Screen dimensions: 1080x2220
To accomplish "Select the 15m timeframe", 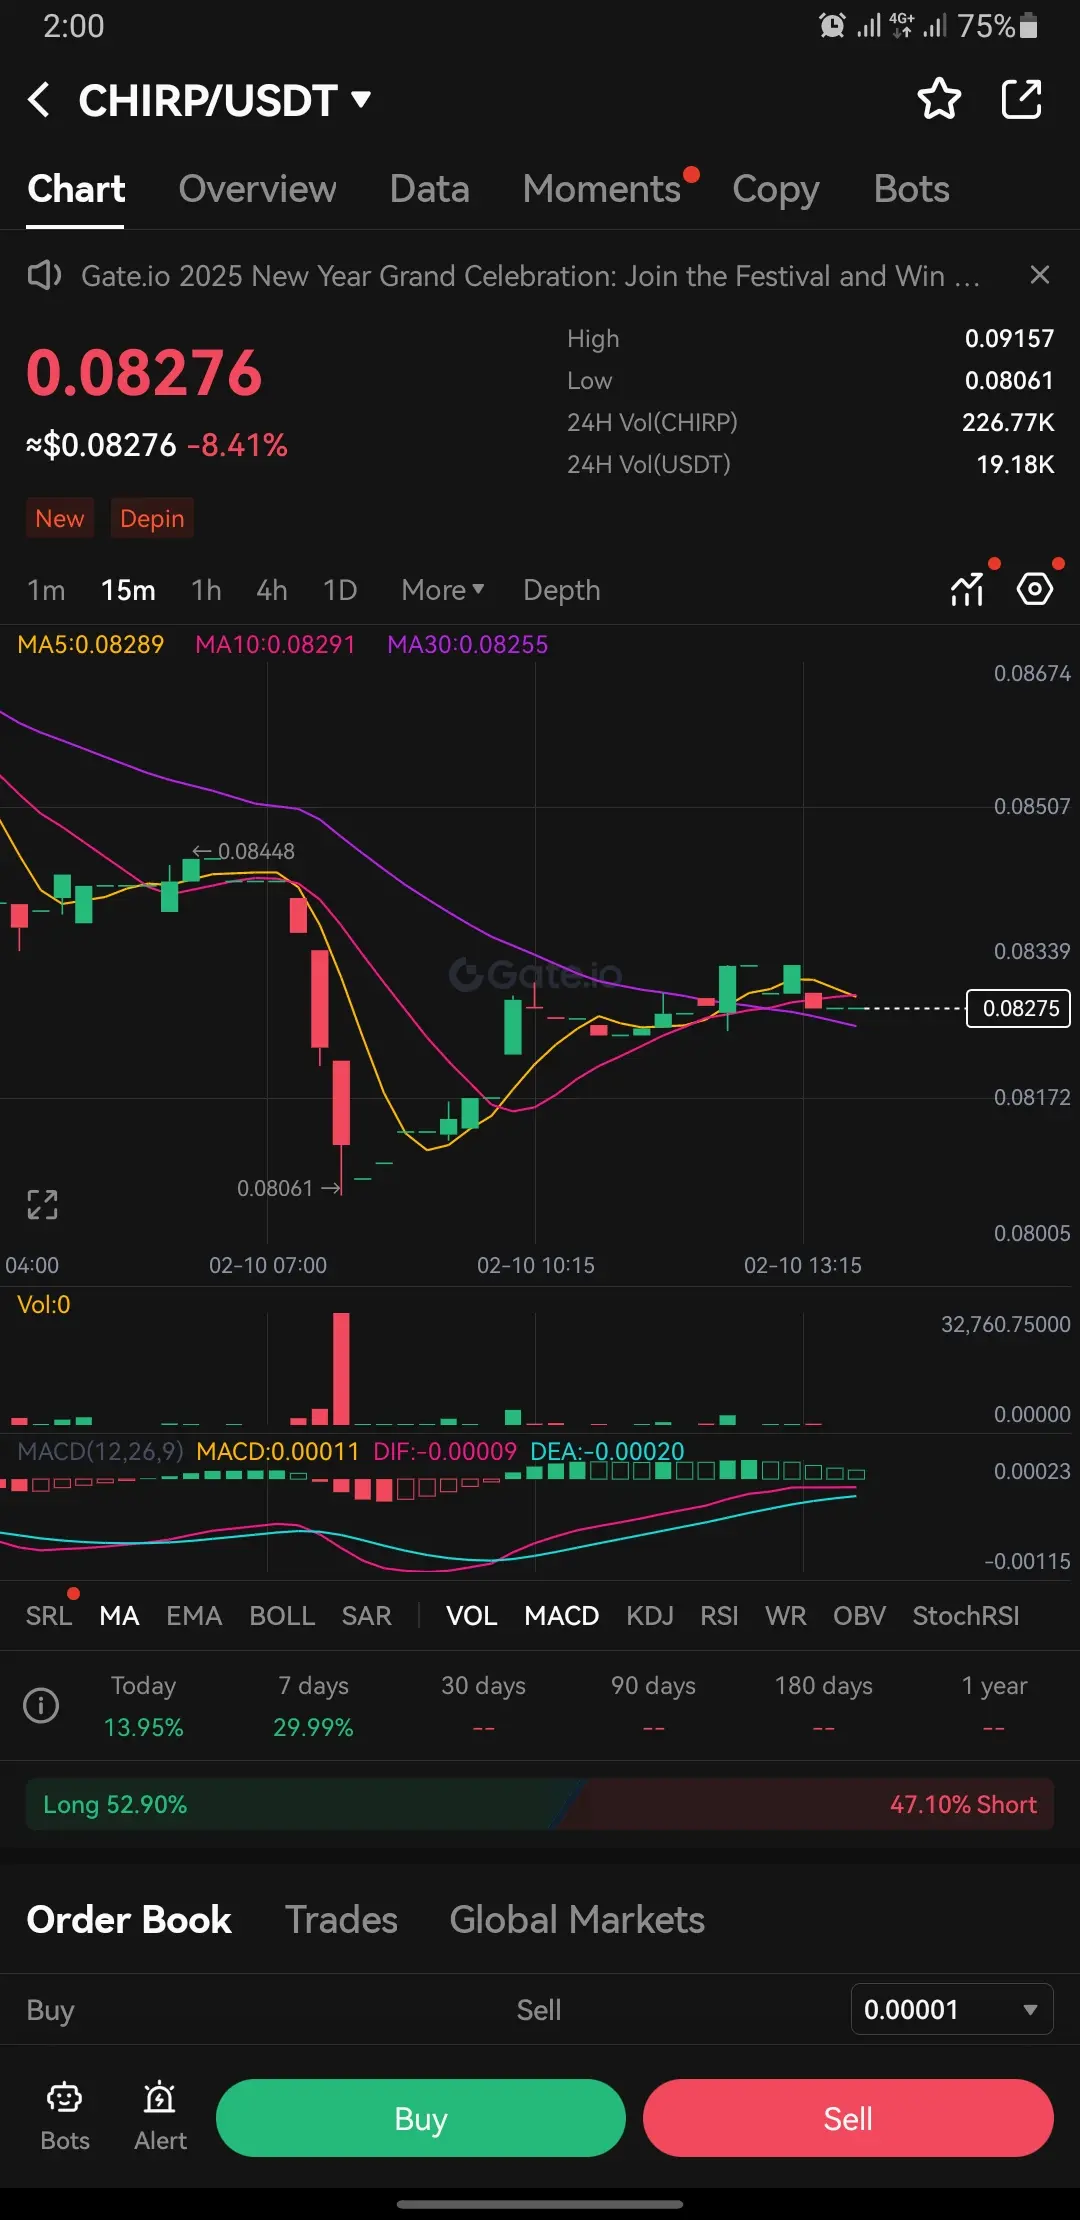I will [128, 590].
